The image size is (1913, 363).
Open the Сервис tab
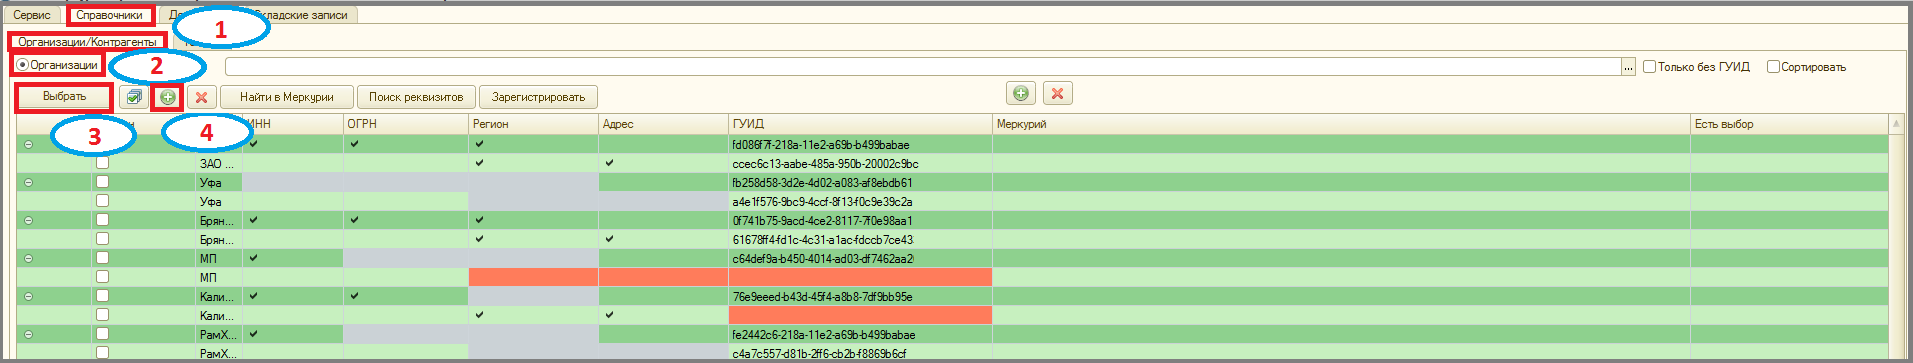tap(32, 15)
